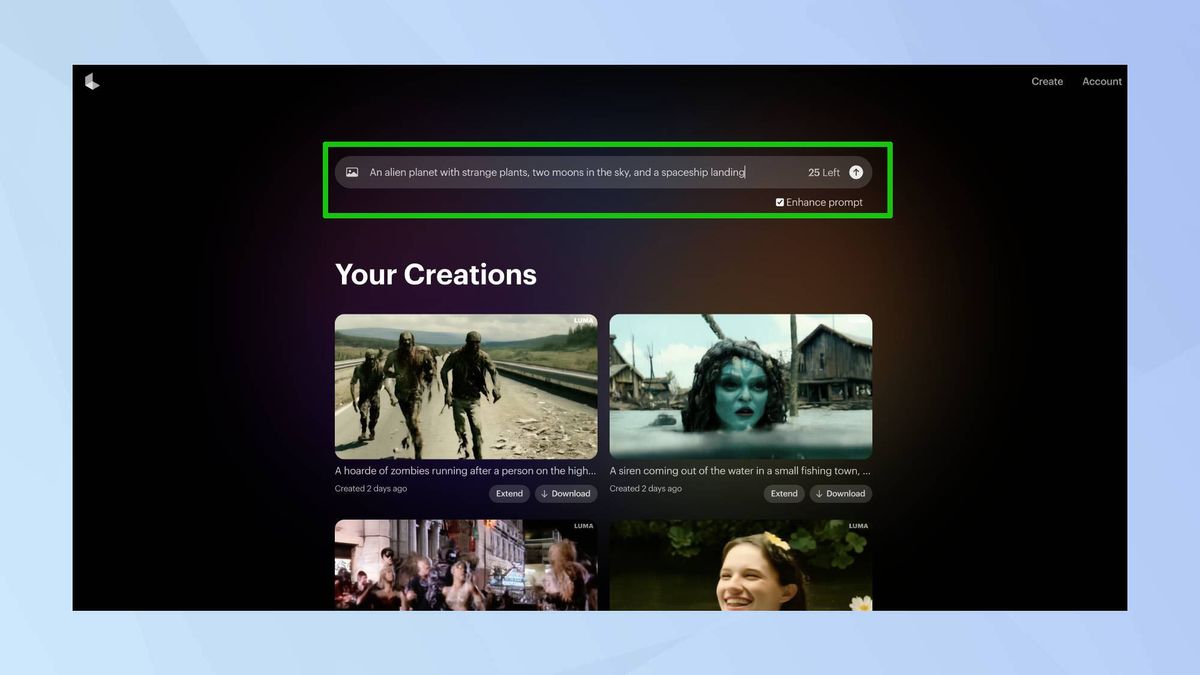The height and width of the screenshot is (675, 1200).
Task: Extend the zombies highway video
Action: [509, 494]
